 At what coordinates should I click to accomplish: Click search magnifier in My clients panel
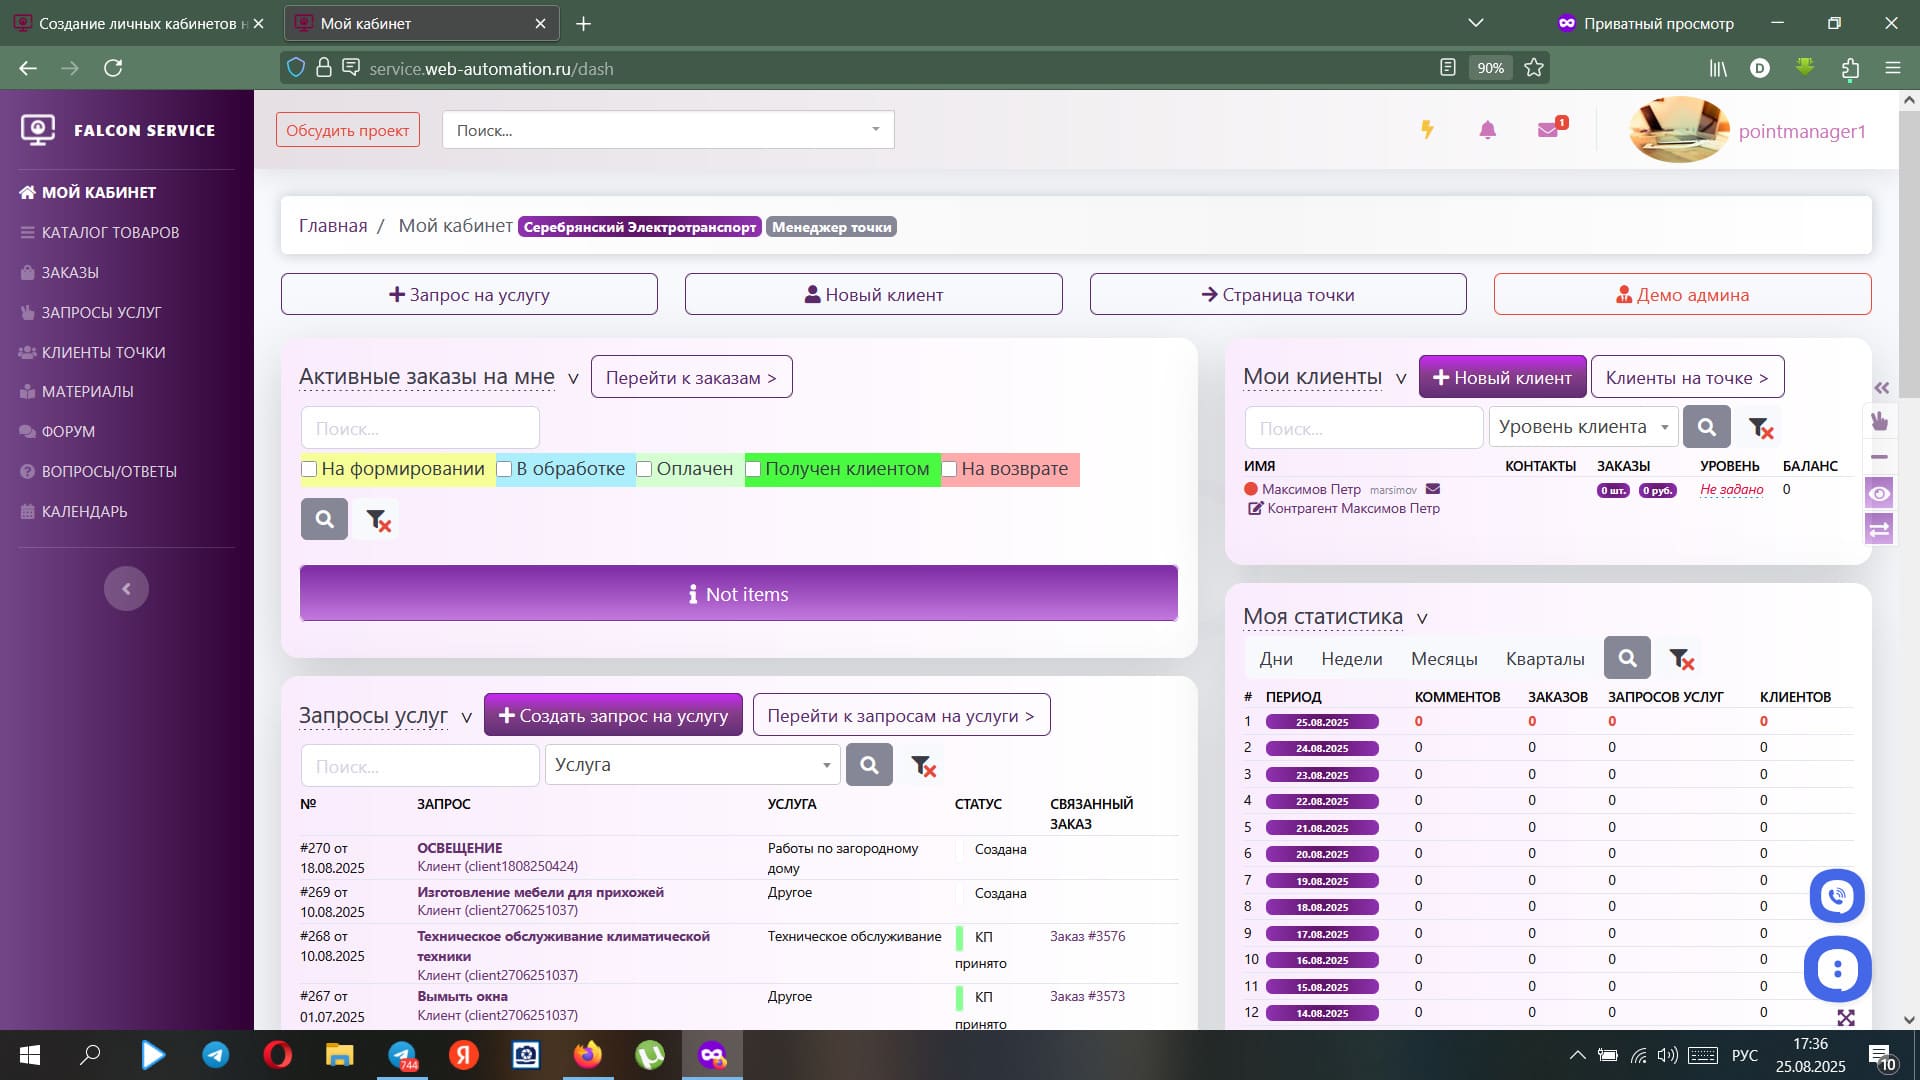pyautogui.click(x=1706, y=427)
